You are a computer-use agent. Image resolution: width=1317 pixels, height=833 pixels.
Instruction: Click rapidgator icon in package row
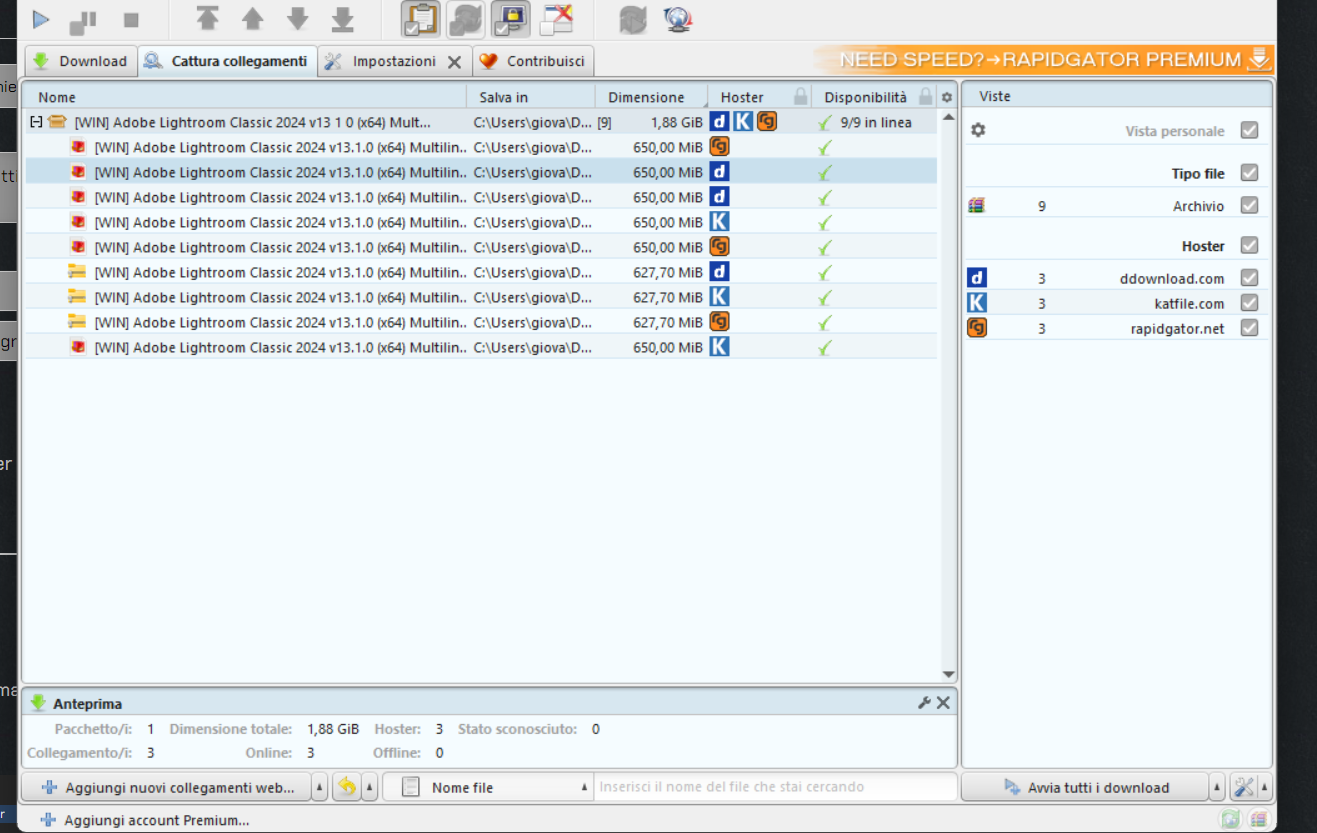click(767, 122)
